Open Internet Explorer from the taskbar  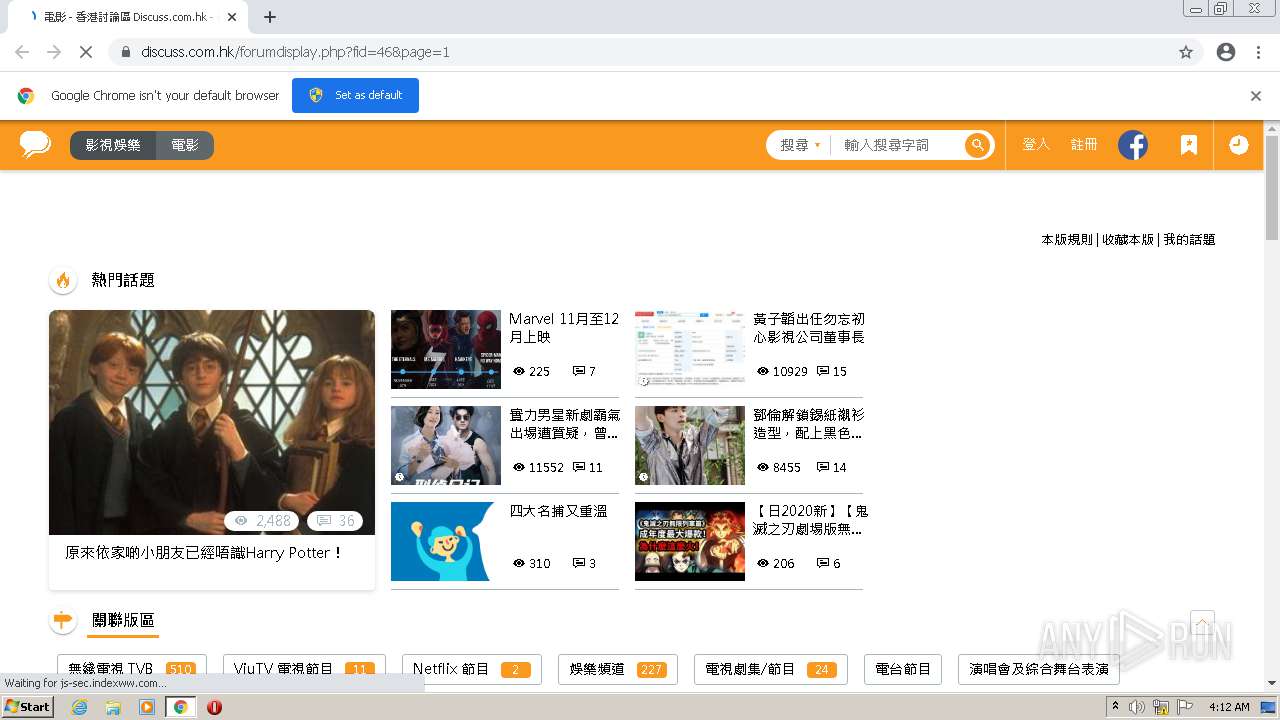point(80,707)
